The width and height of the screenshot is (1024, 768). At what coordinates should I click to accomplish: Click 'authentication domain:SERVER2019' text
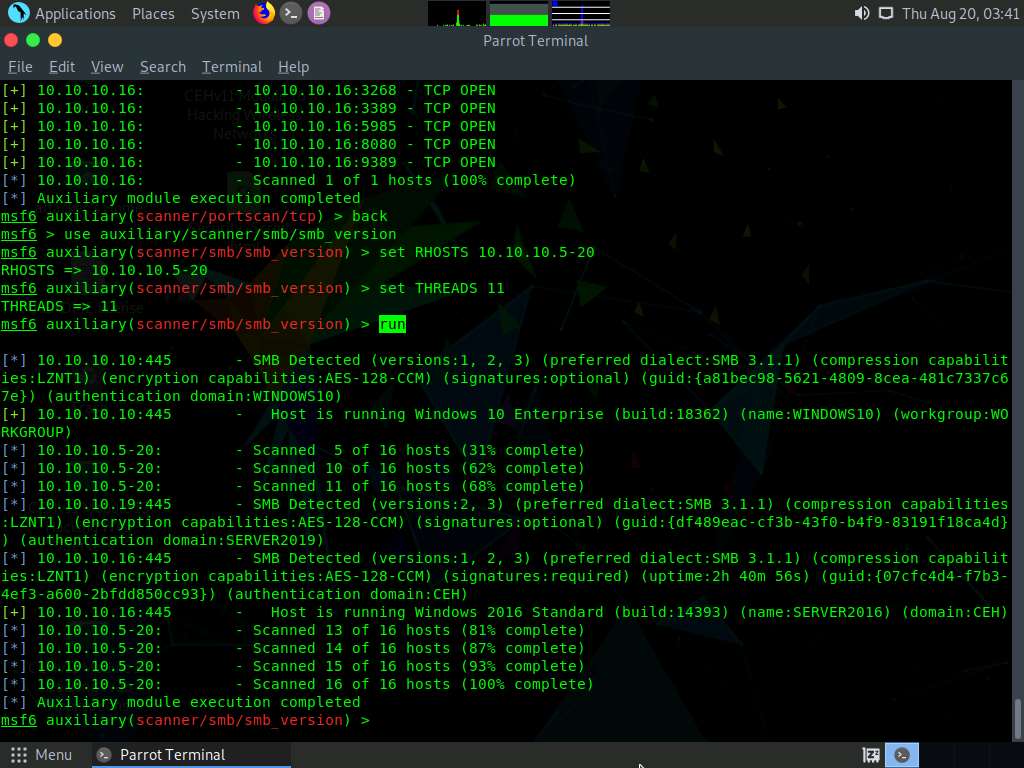(x=172, y=541)
